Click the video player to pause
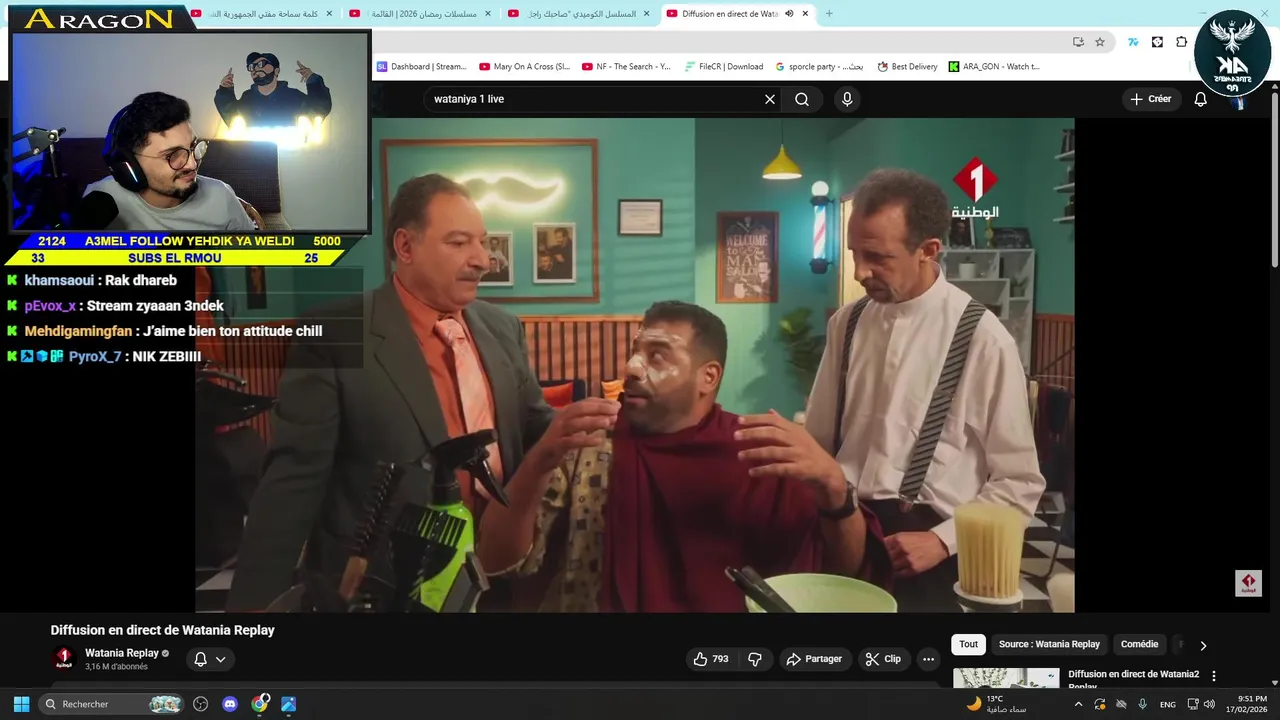1280x720 pixels. (634, 365)
